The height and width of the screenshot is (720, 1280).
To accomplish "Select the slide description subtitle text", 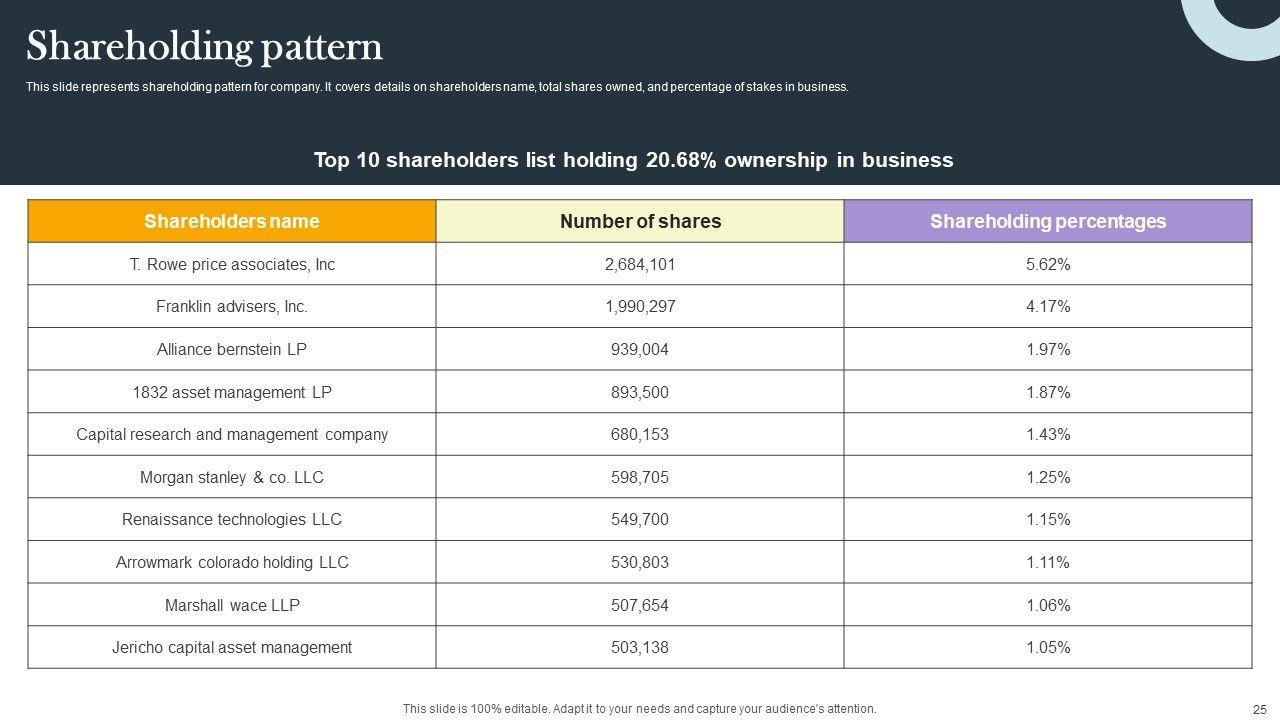I will click(437, 87).
